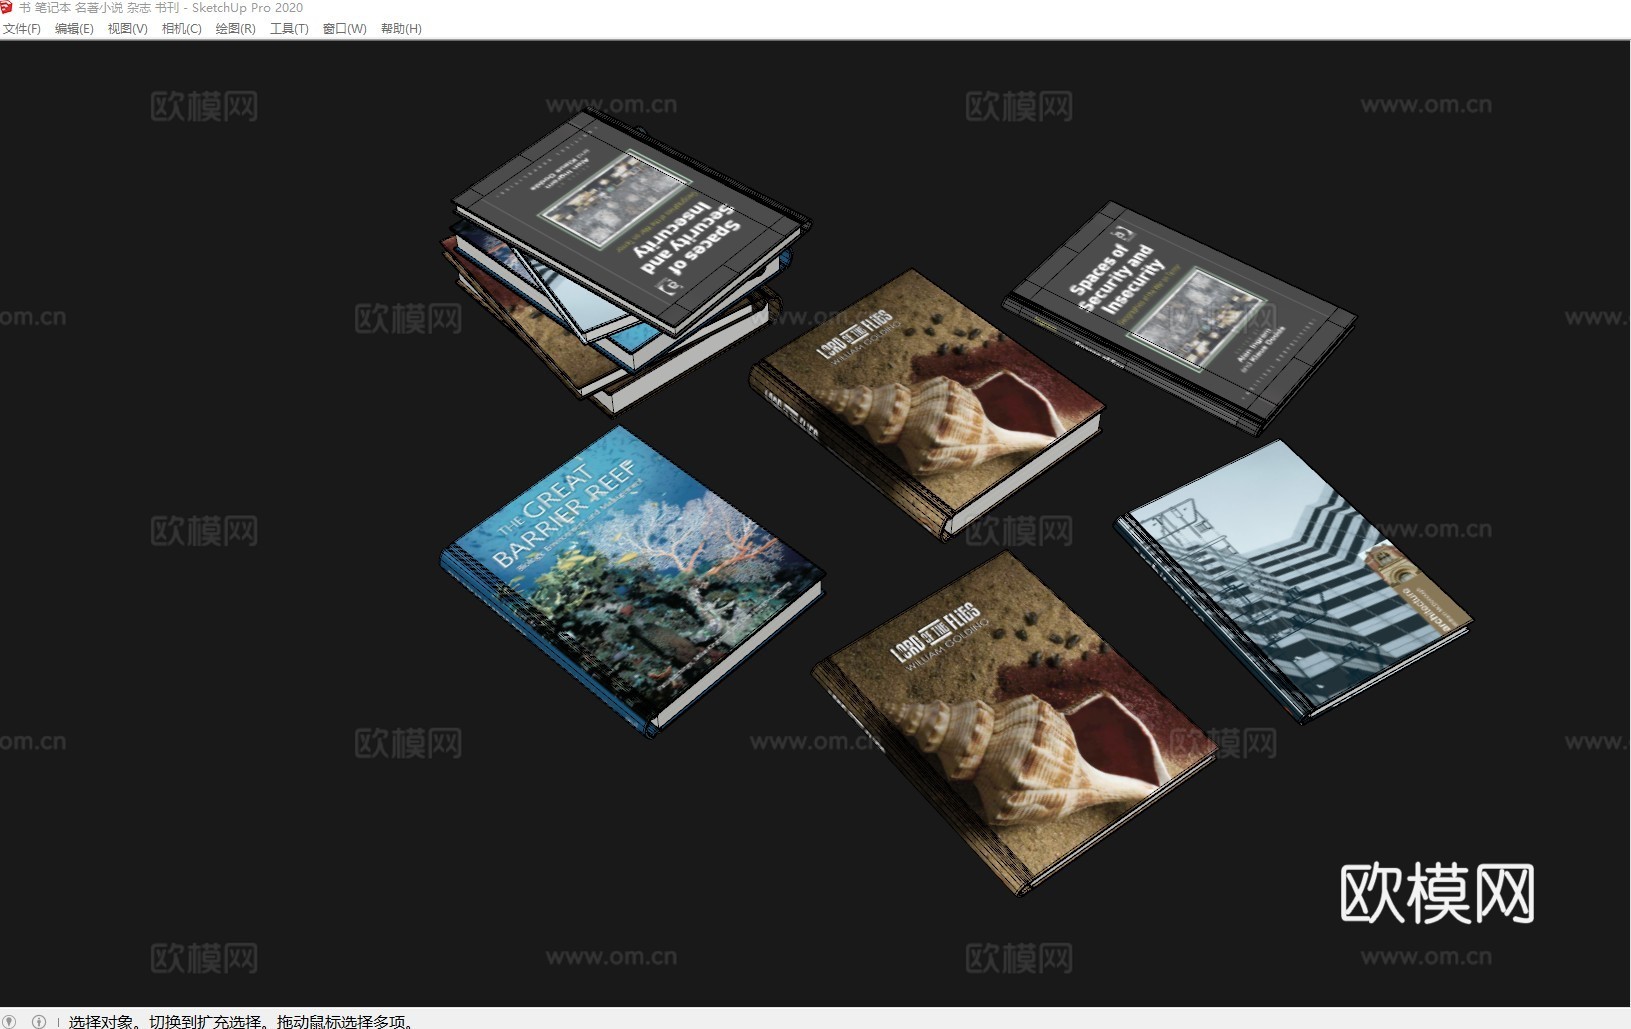
Task: Select the architecture book with striped building cover
Action: point(1295,580)
